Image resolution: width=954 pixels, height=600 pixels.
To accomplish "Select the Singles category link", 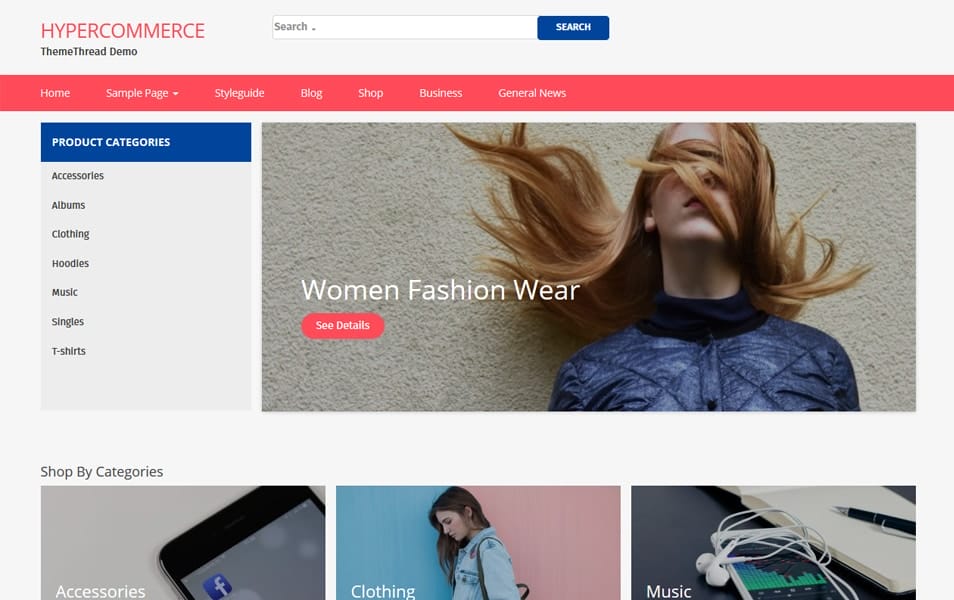I will [x=67, y=321].
